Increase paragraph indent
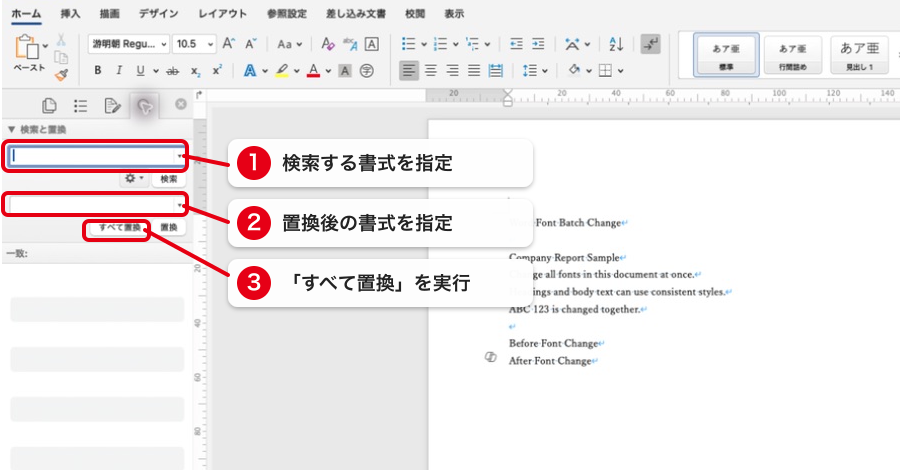The image size is (900, 470). [x=538, y=44]
